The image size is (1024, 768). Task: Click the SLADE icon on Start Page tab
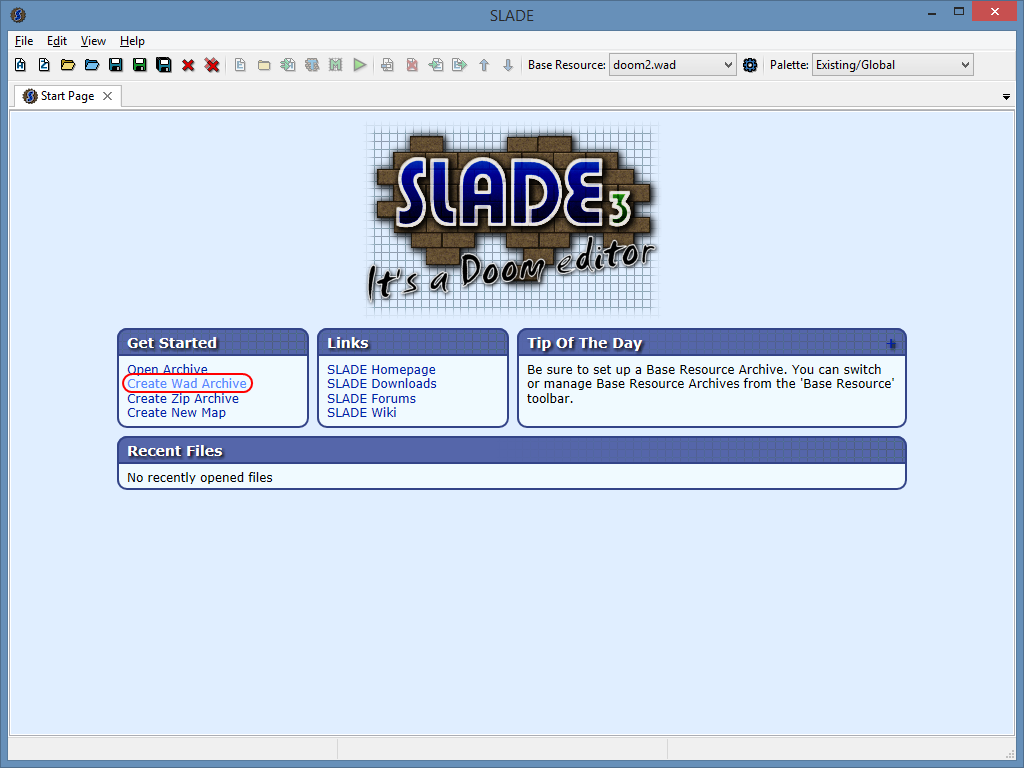point(29,96)
